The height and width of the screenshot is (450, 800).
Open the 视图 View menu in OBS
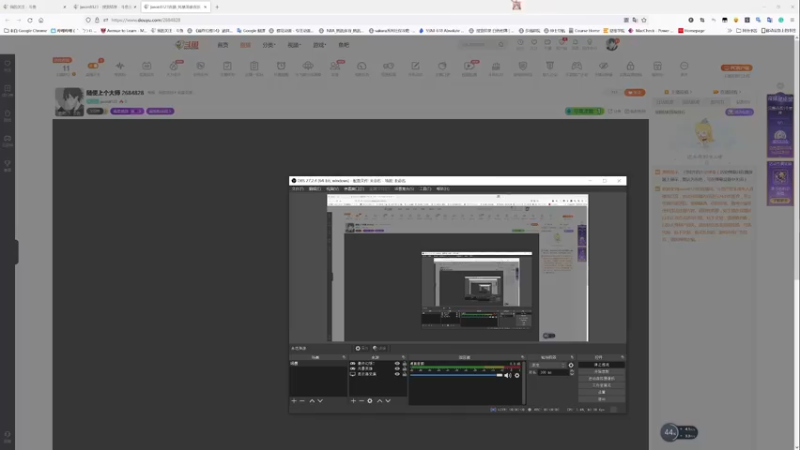tap(332, 189)
